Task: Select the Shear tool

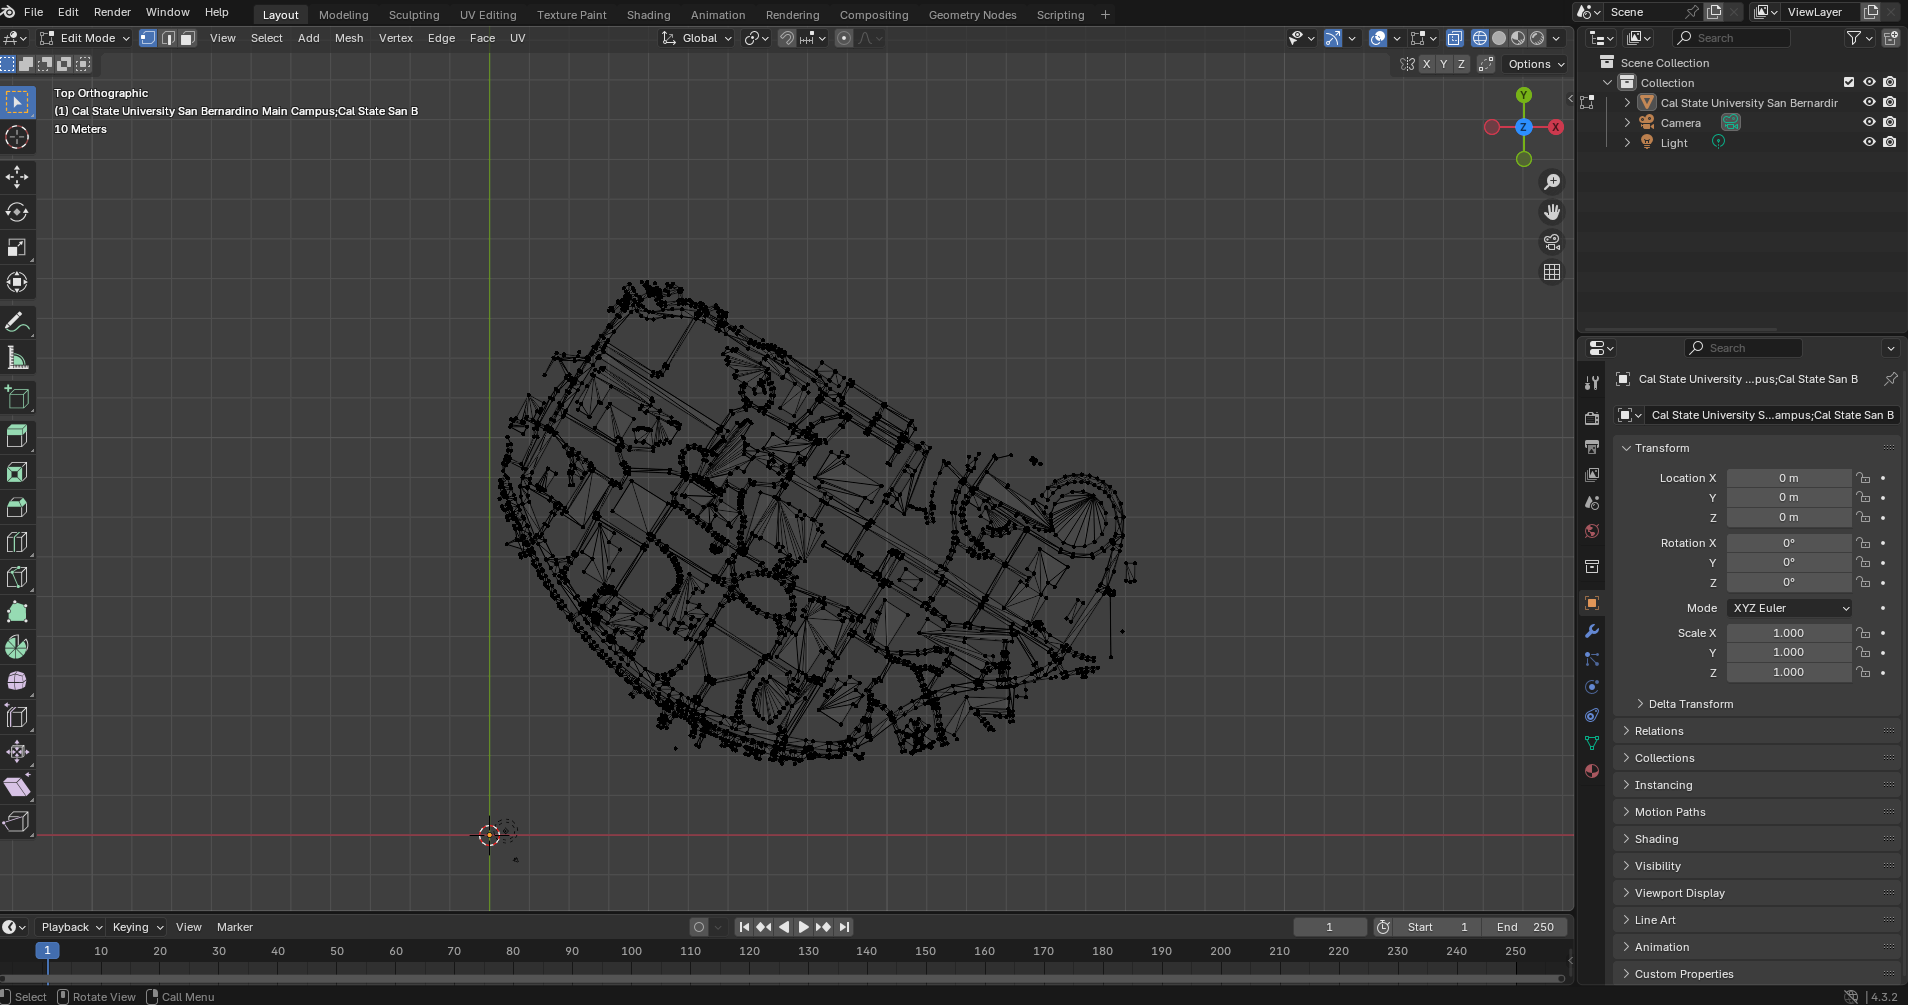Action: 17,786
